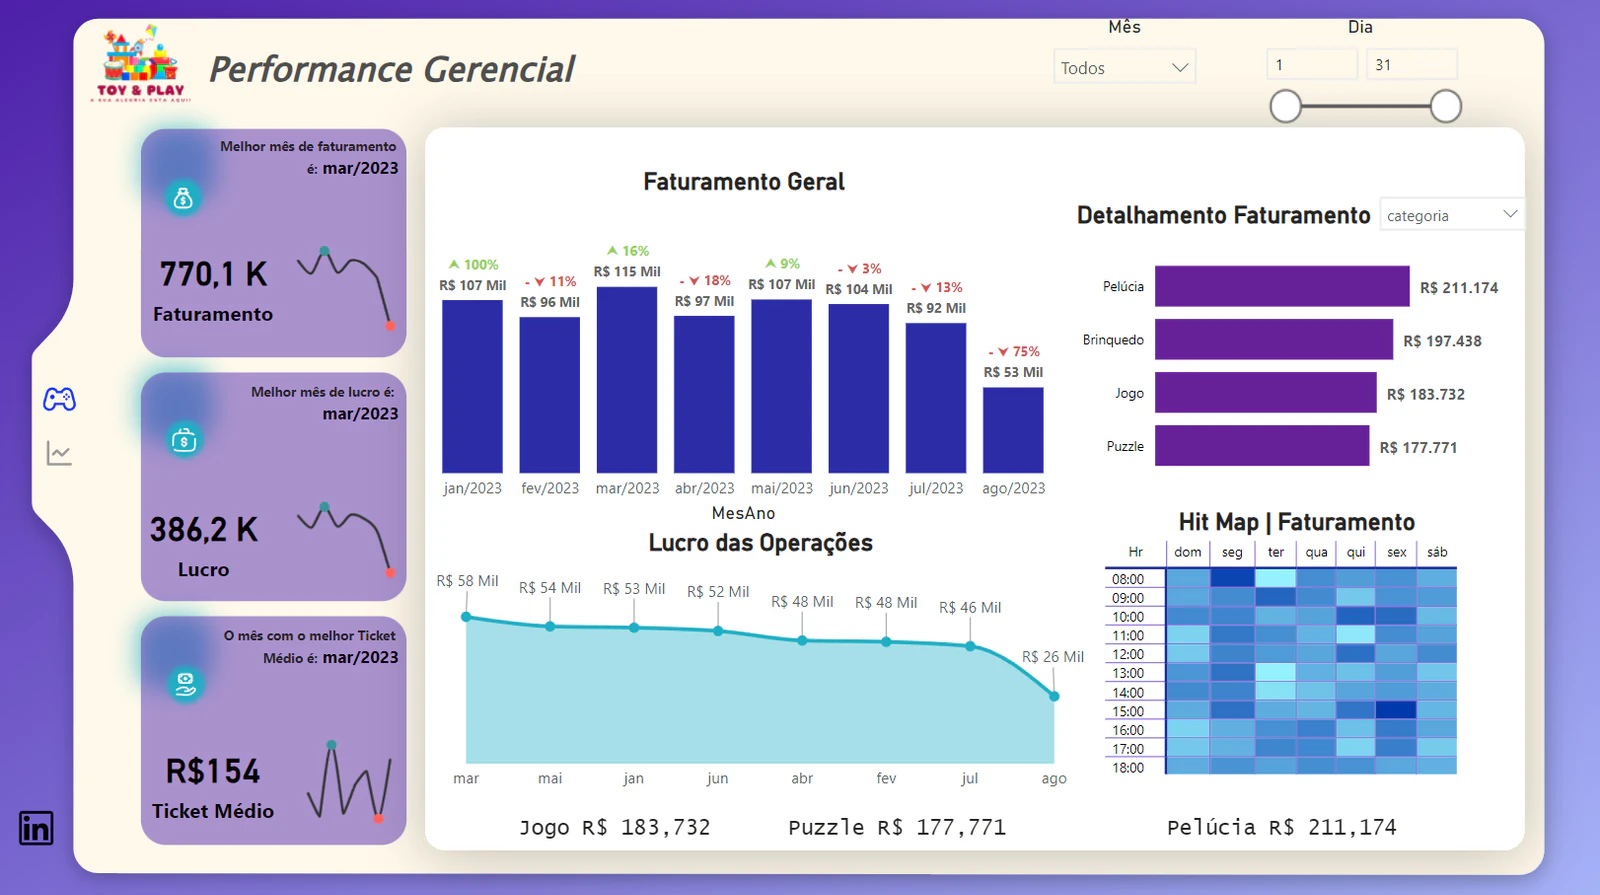The image size is (1600, 895).
Task: Click the LinkedIn icon
Action: [x=36, y=828]
